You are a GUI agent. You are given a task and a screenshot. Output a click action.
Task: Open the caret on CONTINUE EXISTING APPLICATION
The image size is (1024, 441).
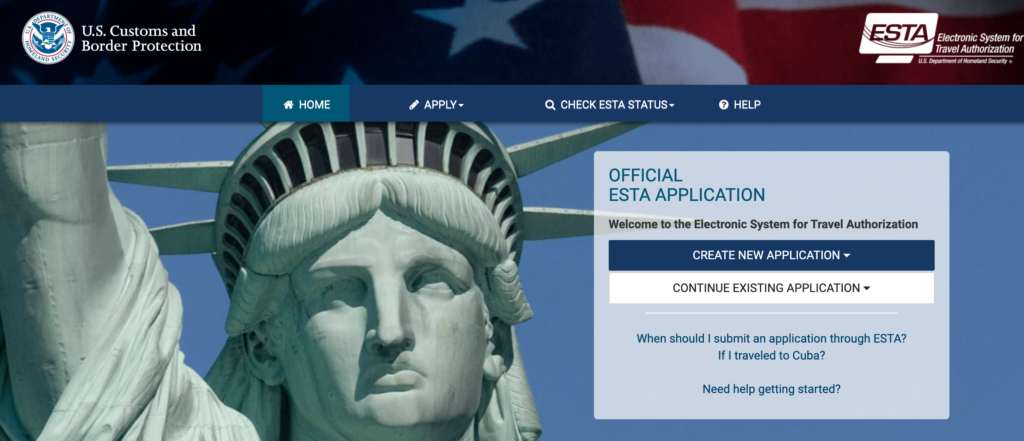[x=867, y=289]
